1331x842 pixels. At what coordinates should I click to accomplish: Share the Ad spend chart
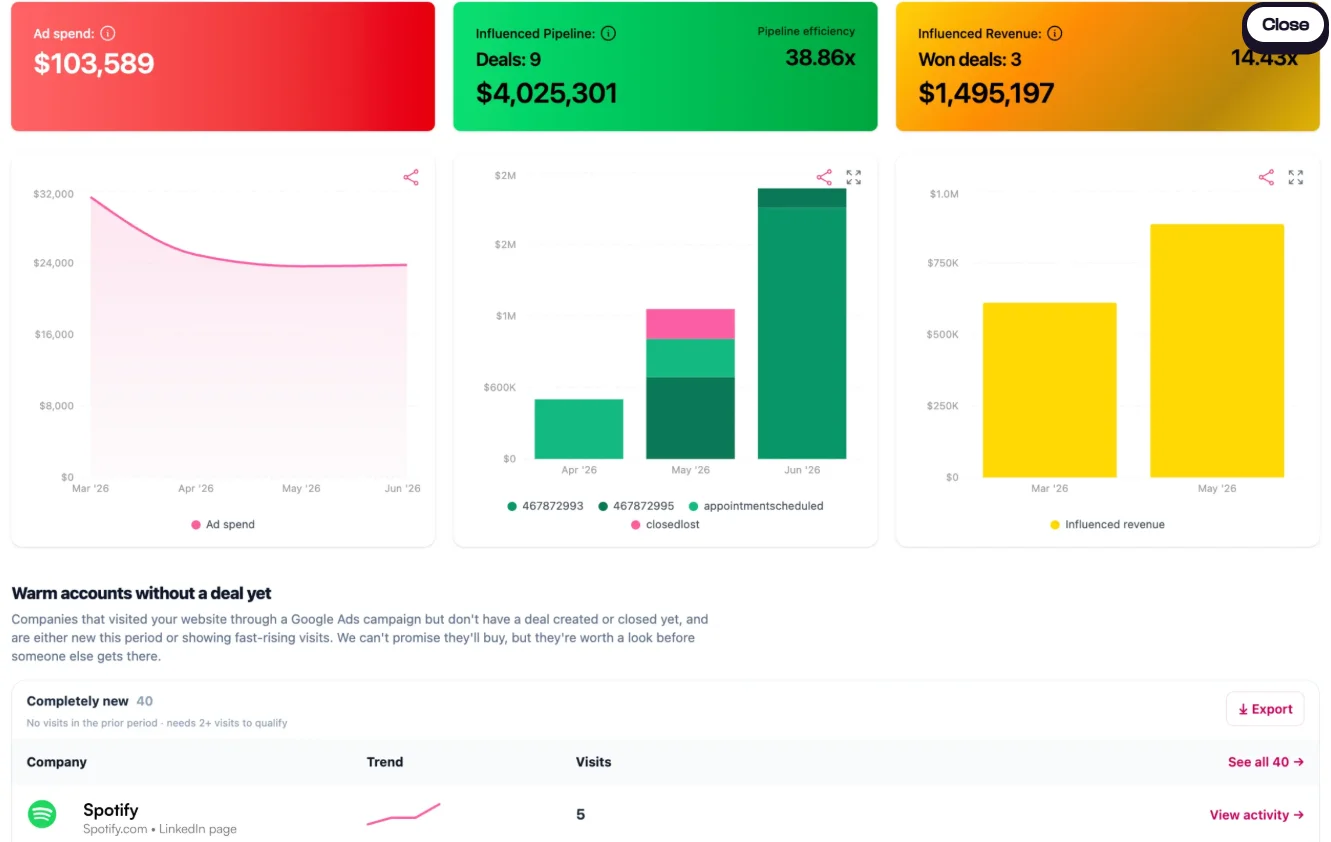click(411, 177)
